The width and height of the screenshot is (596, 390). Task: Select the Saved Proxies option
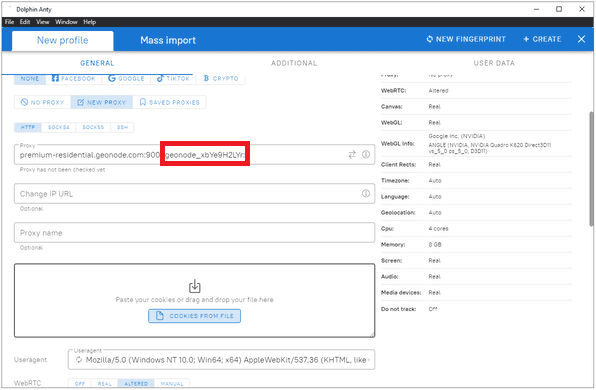coord(170,102)
